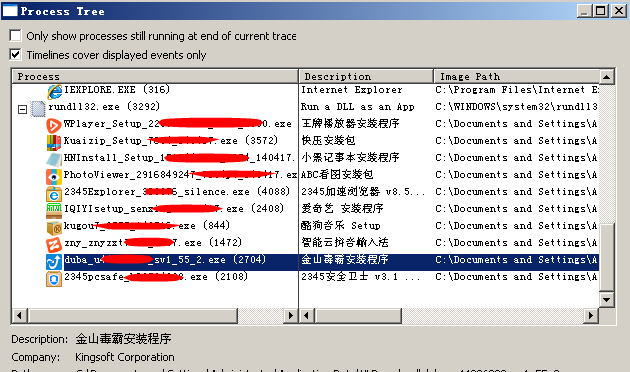Viewport: 630px width, 372px height.
Task: Select the PhotoViewer process row name
Action: click(x=180, y=175)
